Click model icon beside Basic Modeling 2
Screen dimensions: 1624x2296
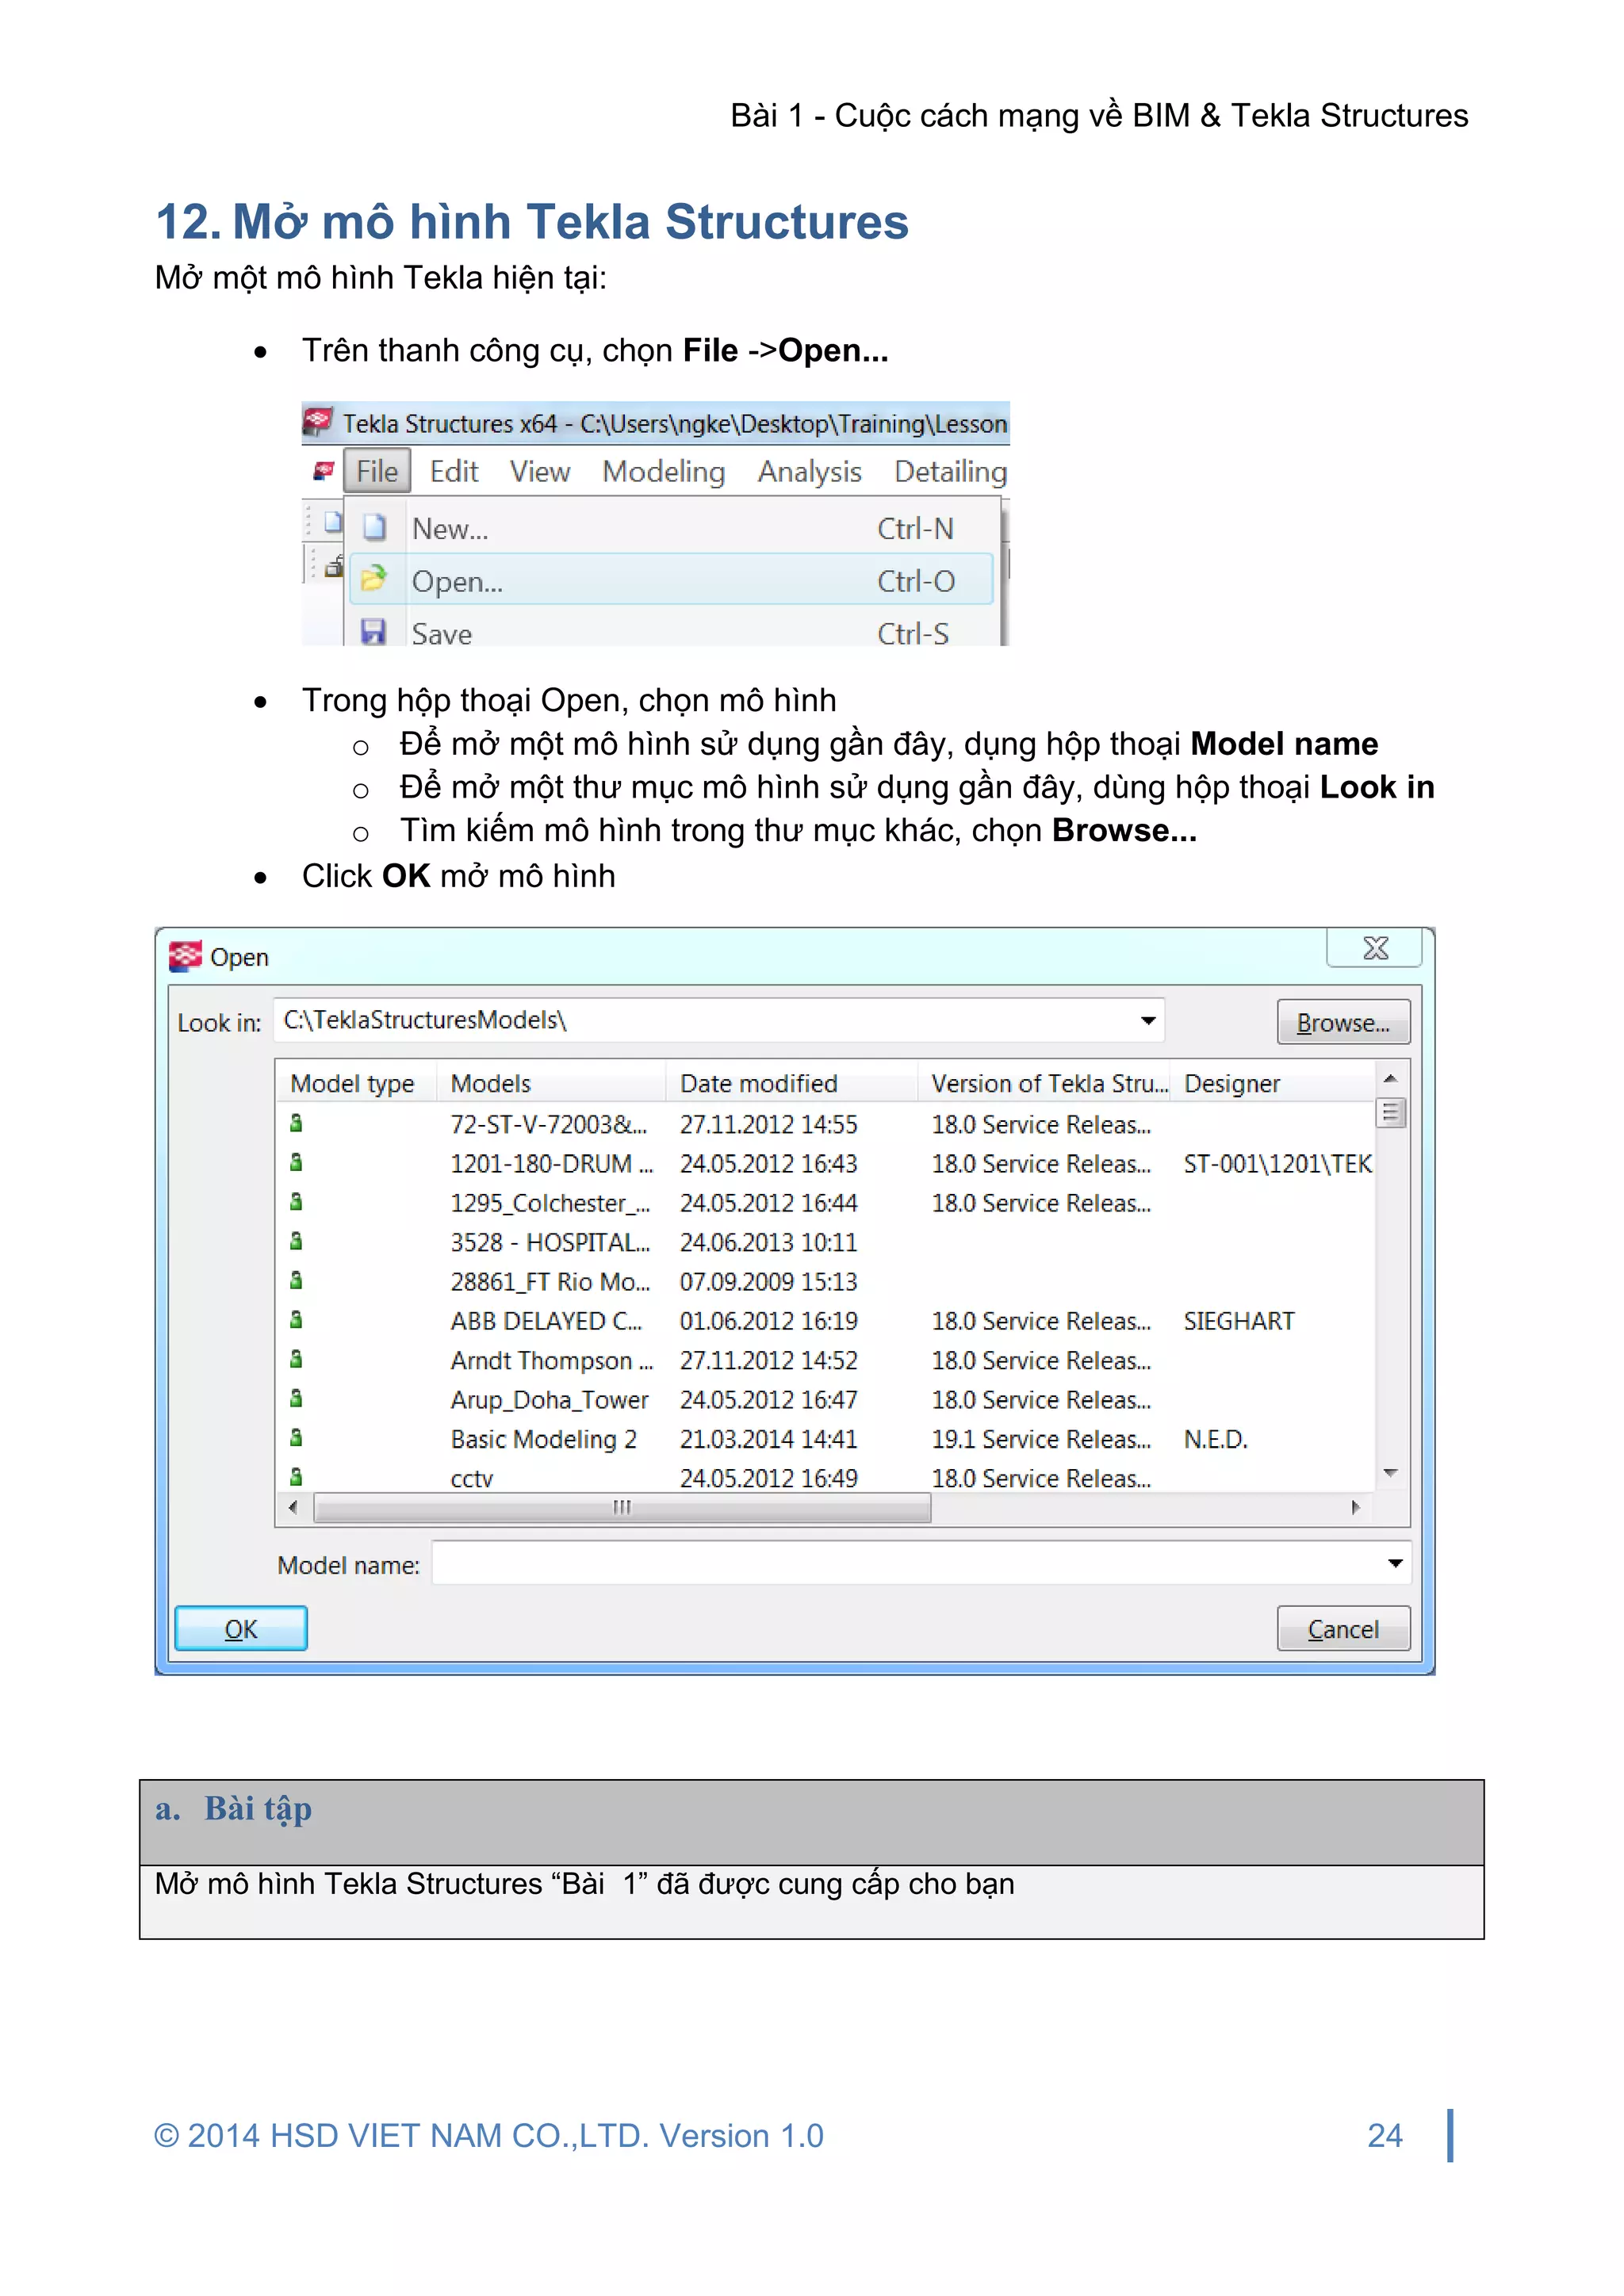(296, 1438)
